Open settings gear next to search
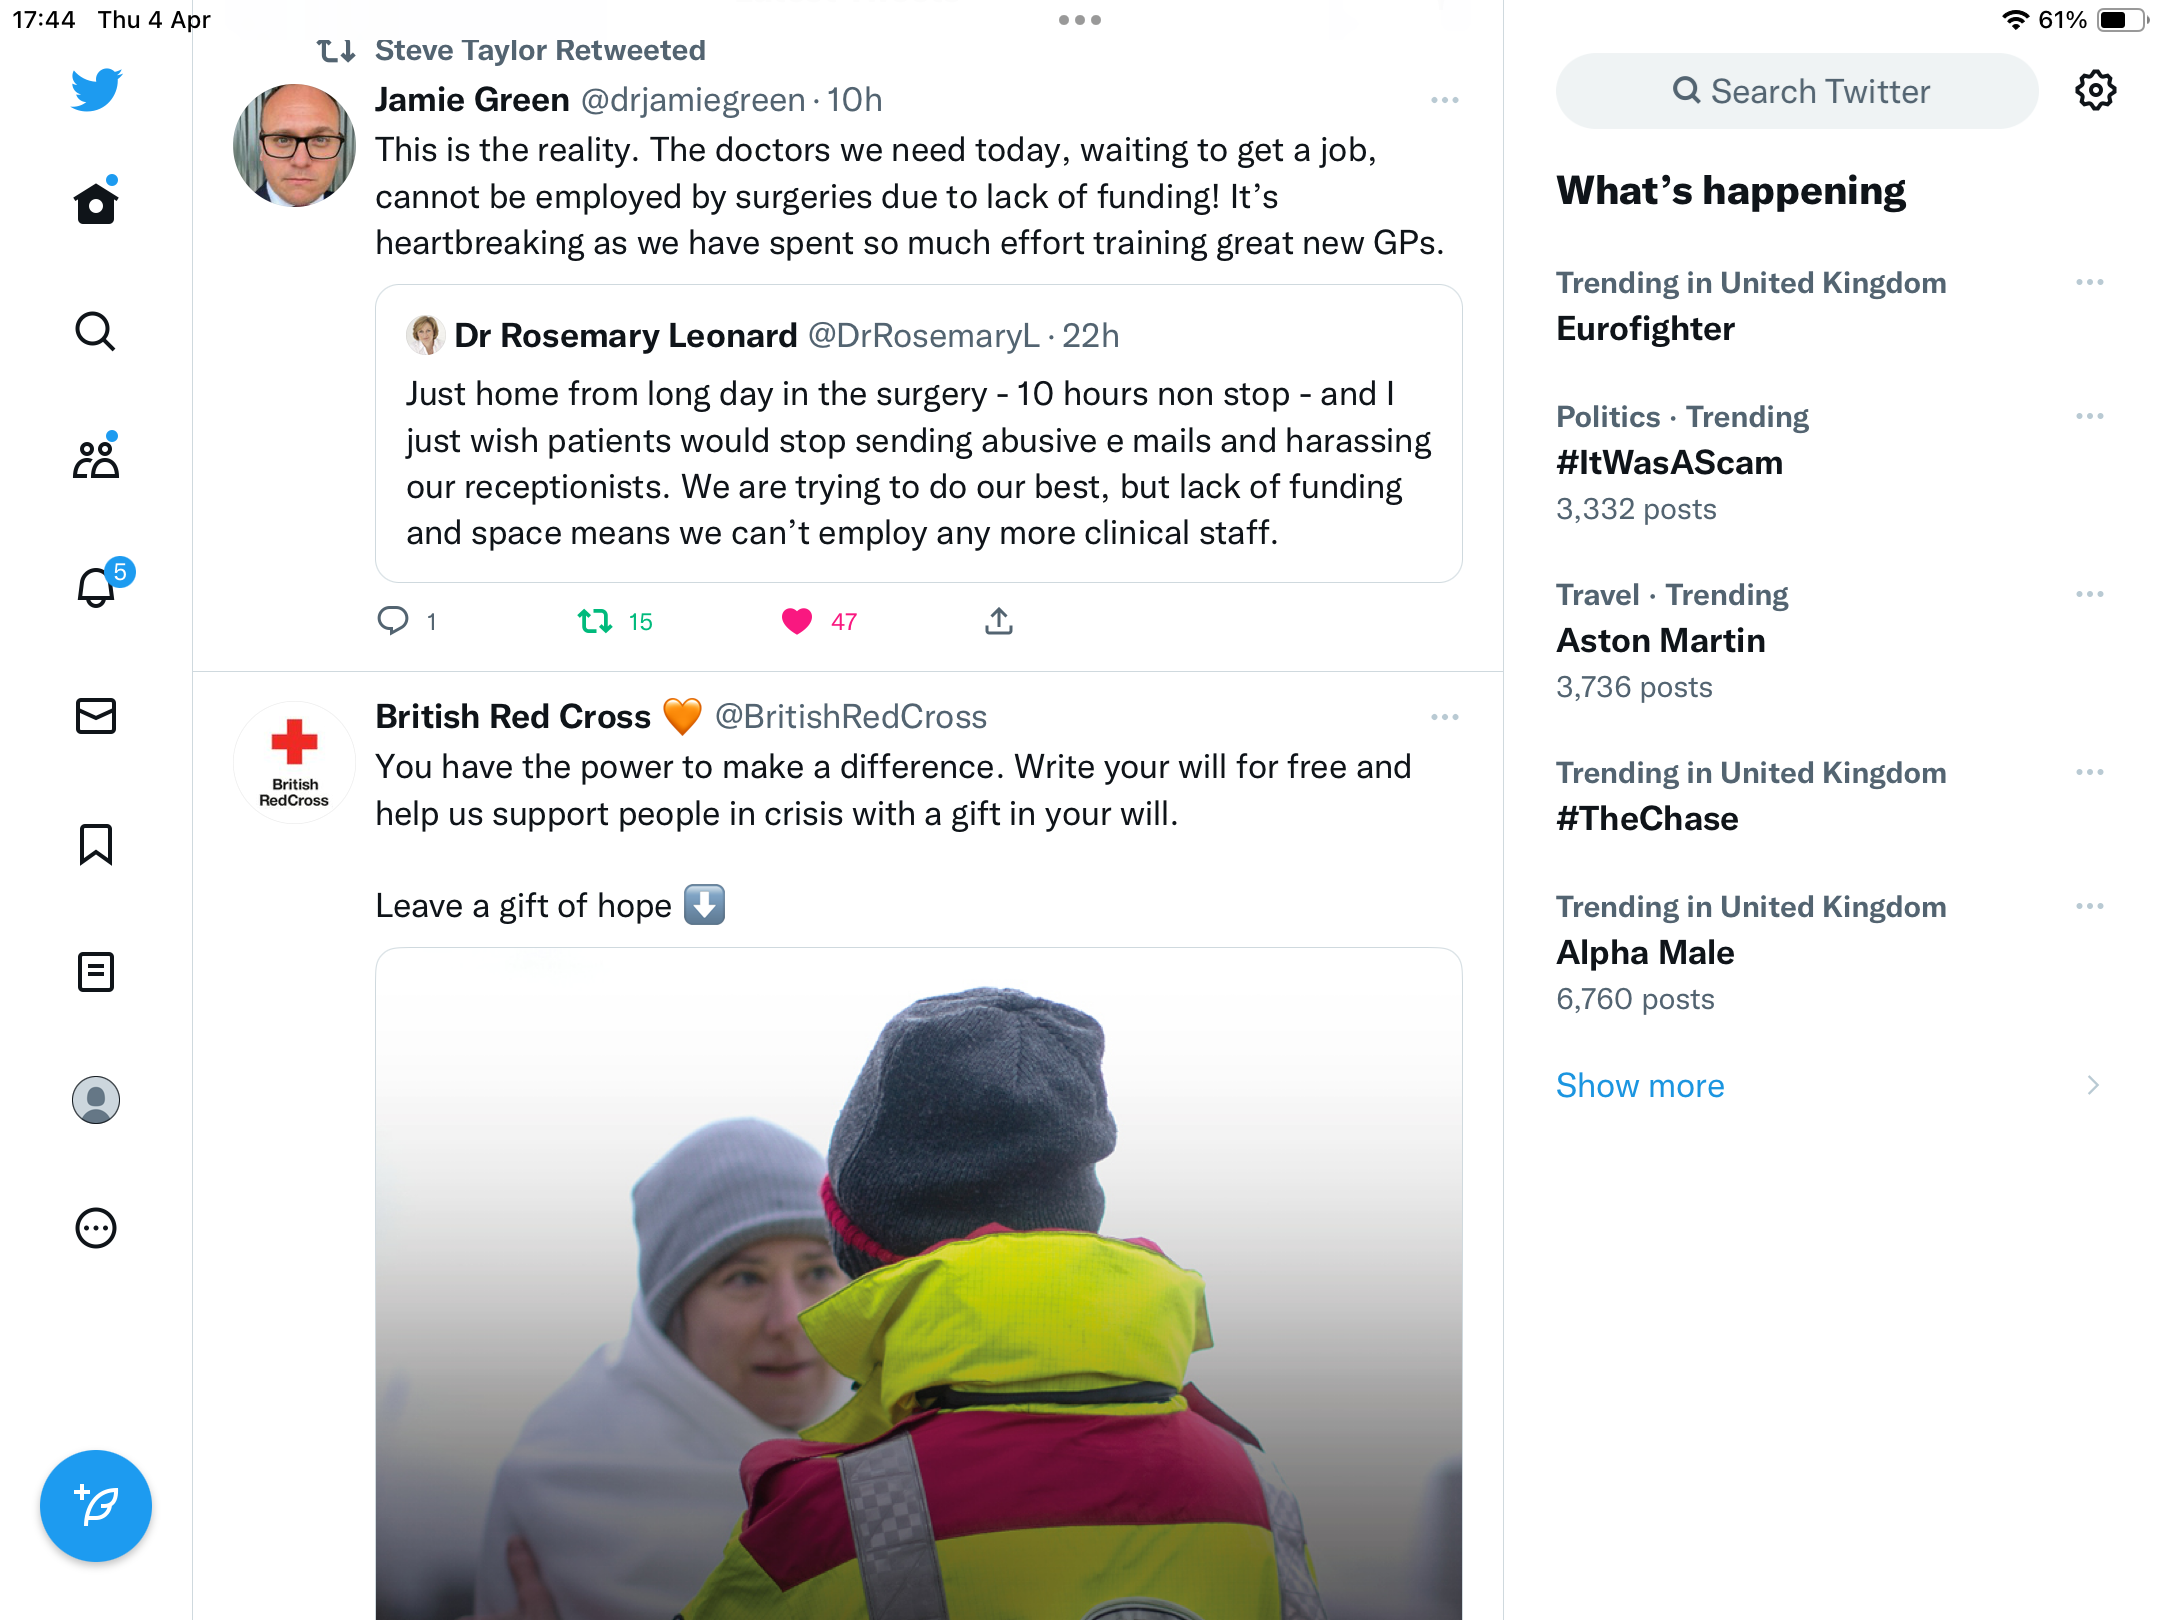 [2095, 91]
